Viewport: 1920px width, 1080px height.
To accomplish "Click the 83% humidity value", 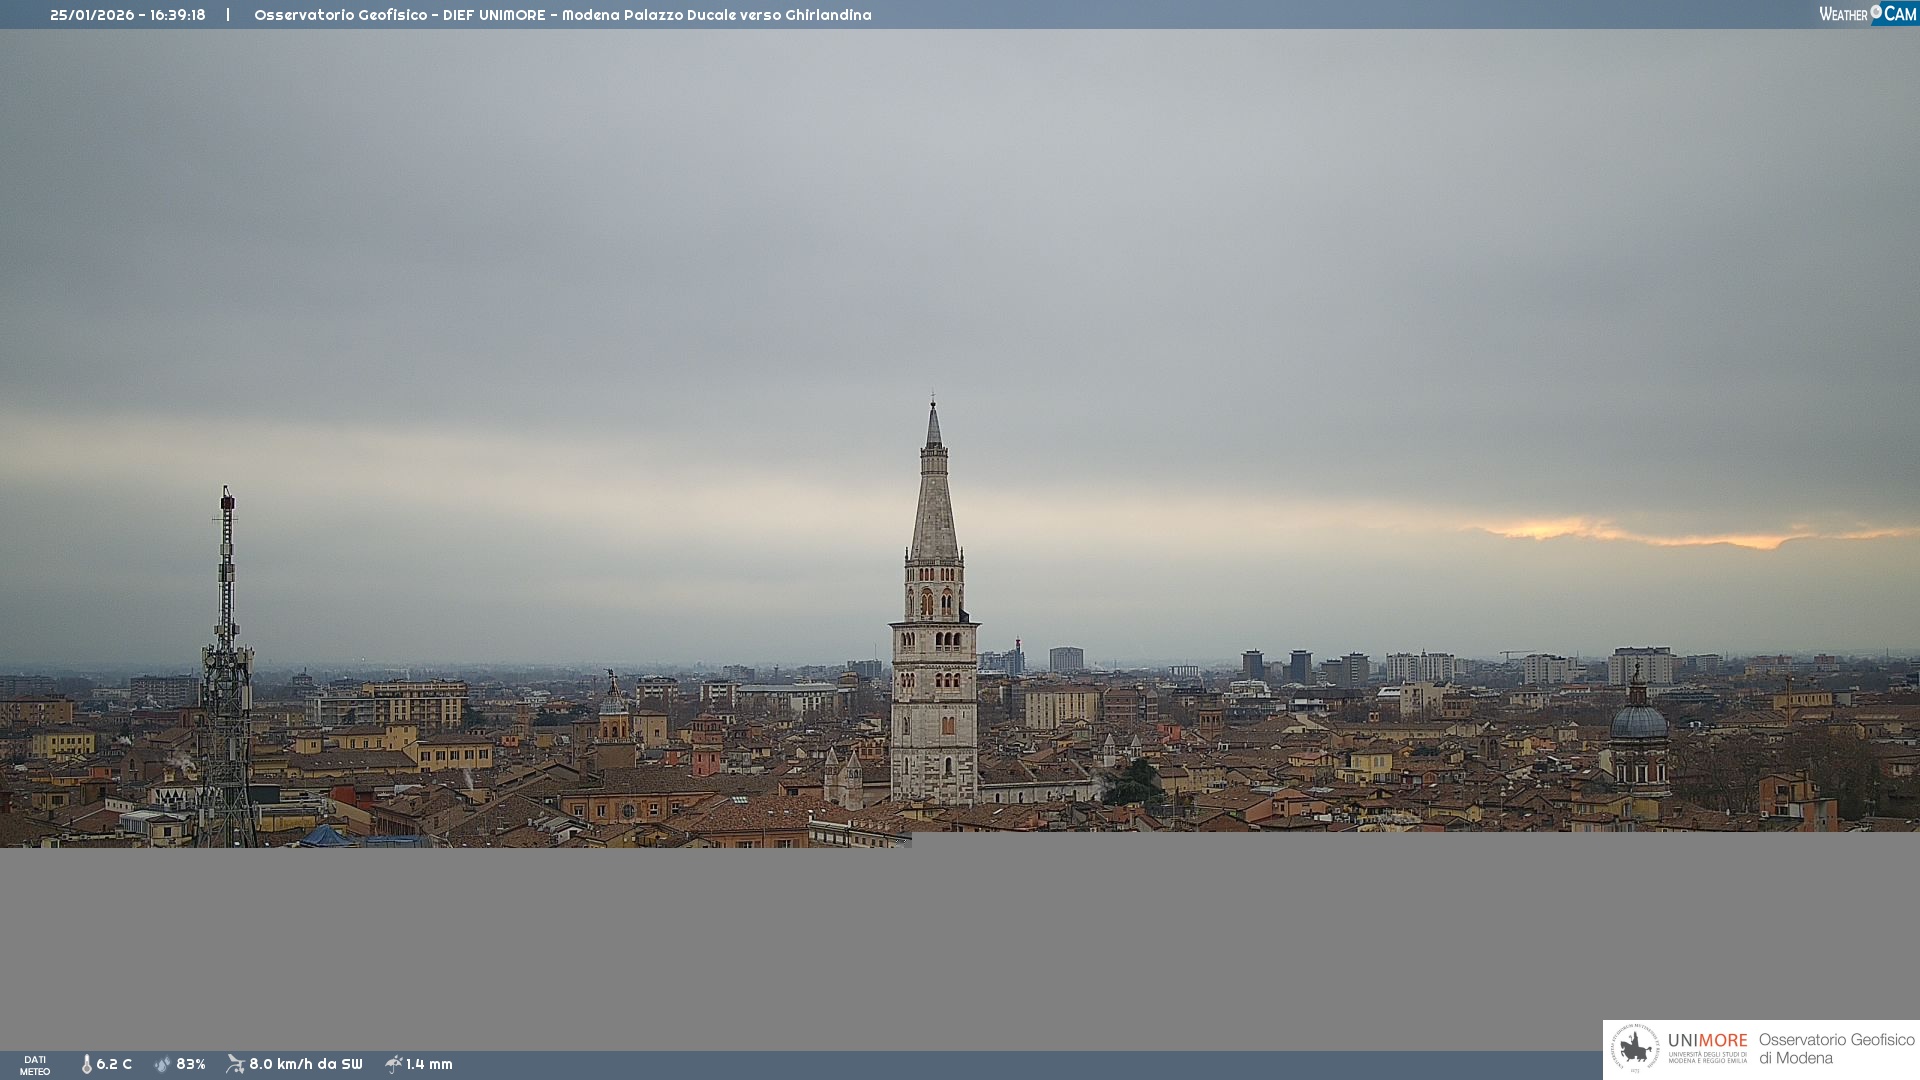I will point(191,1064).
